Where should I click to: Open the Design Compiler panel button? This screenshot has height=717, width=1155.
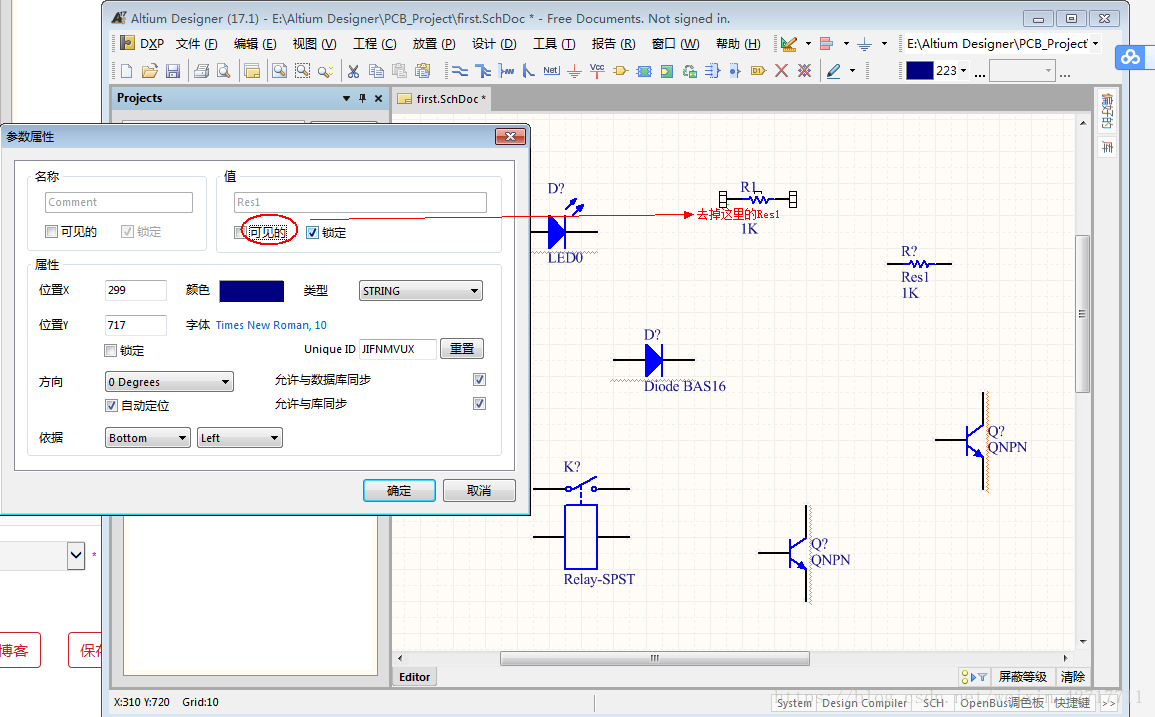[x=864, y=703]
